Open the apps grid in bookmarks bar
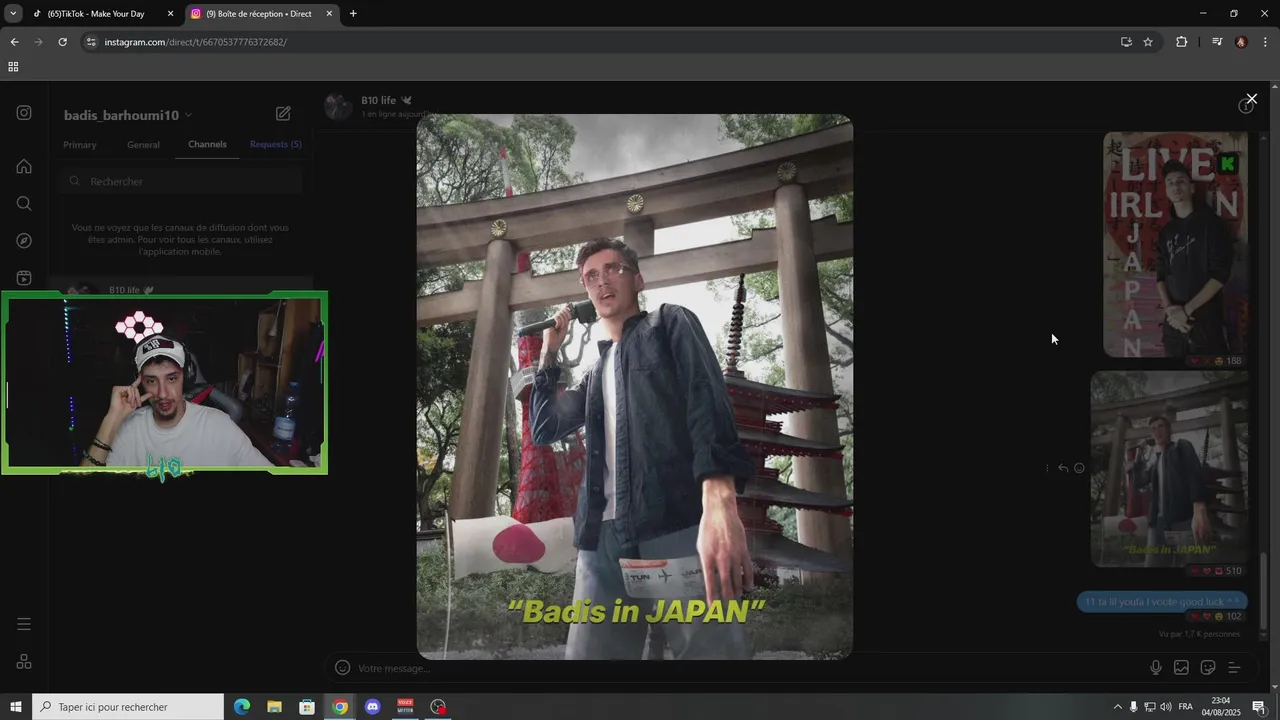 click(13, 67)
